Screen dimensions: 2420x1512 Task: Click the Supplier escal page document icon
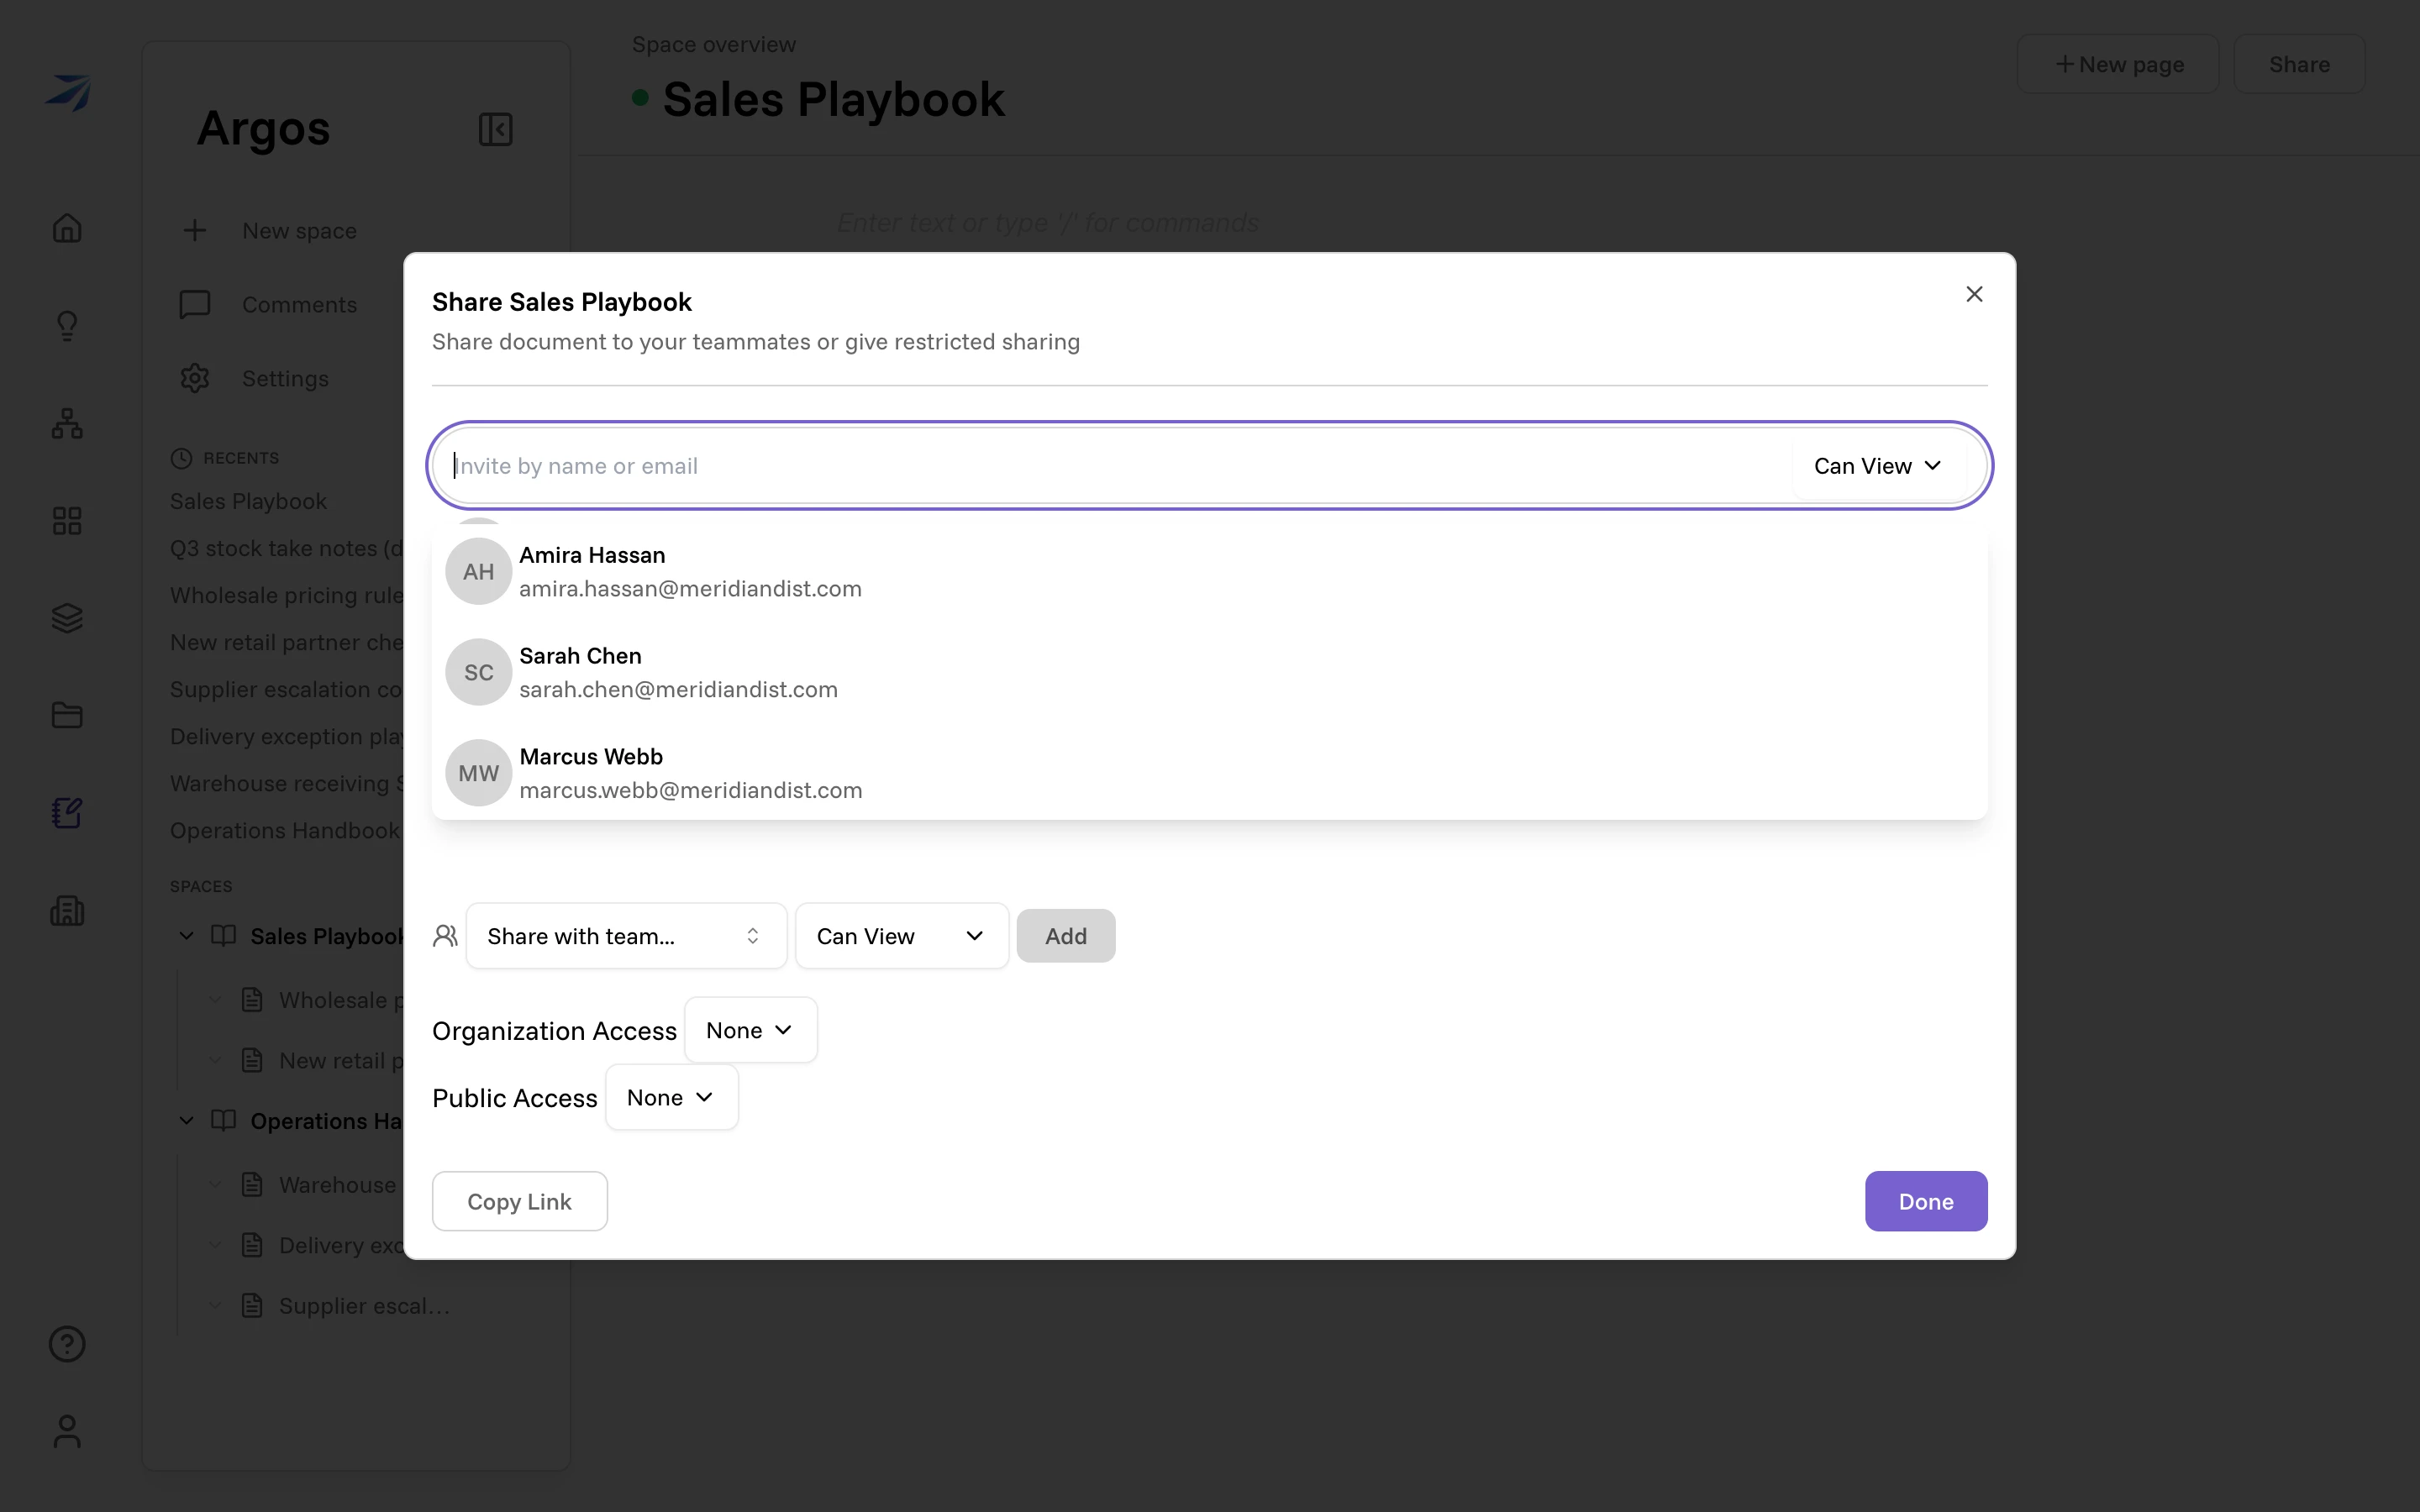[x=253, y=1306]
